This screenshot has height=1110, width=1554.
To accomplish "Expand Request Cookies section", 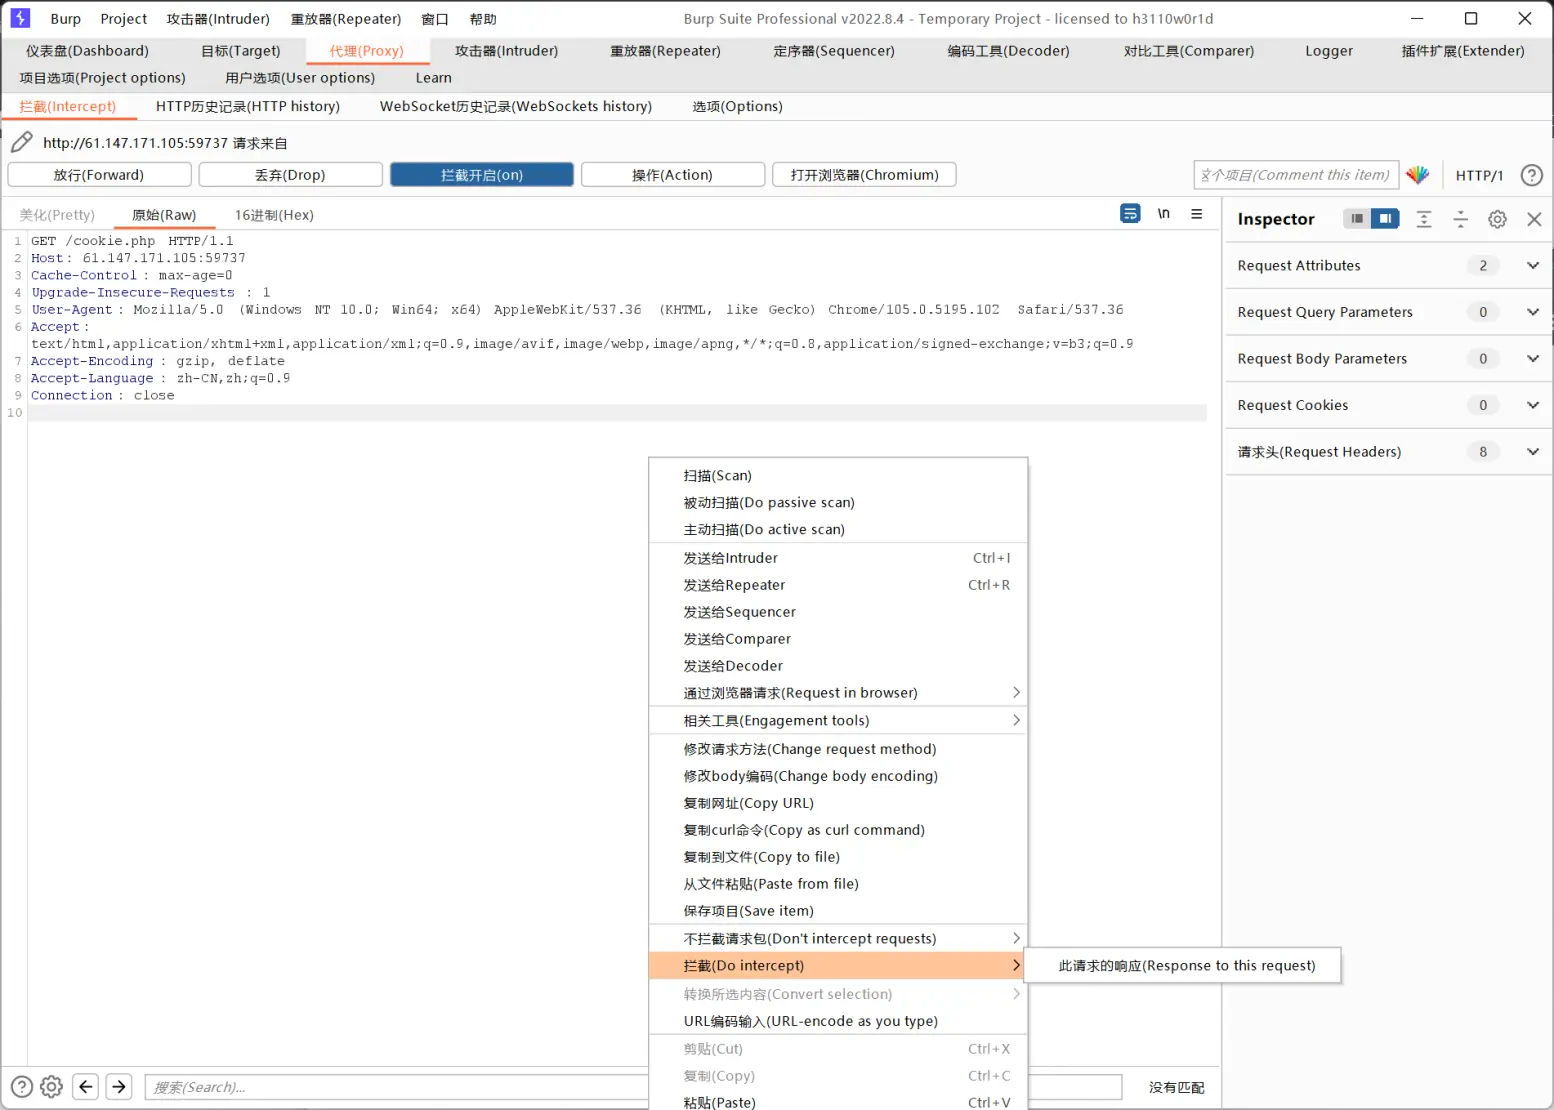I will click(1532, 405).
